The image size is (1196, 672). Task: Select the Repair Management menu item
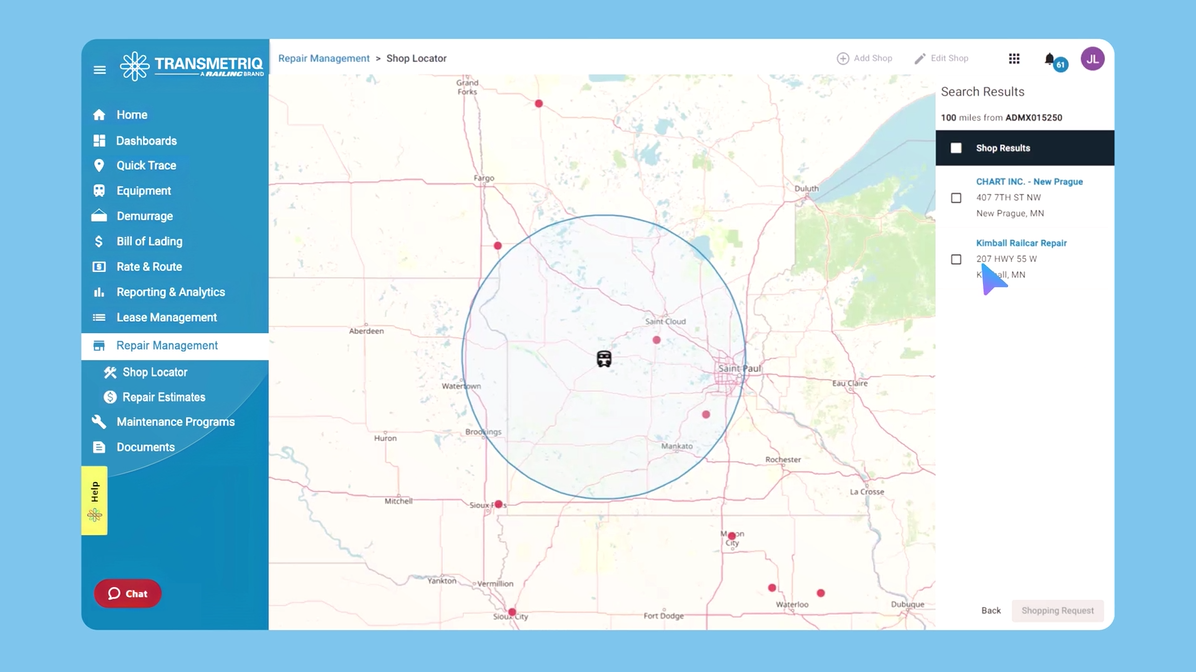175,346
